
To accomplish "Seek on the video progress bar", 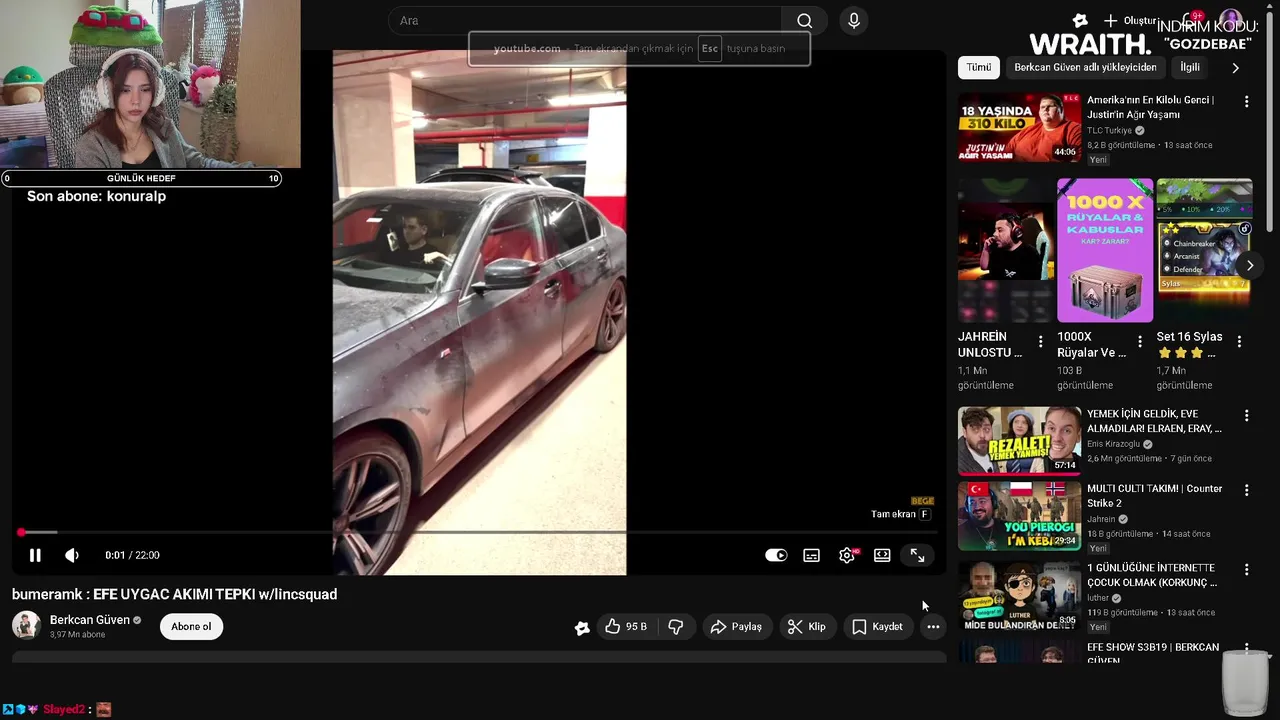I will click(x=478, y=533).
